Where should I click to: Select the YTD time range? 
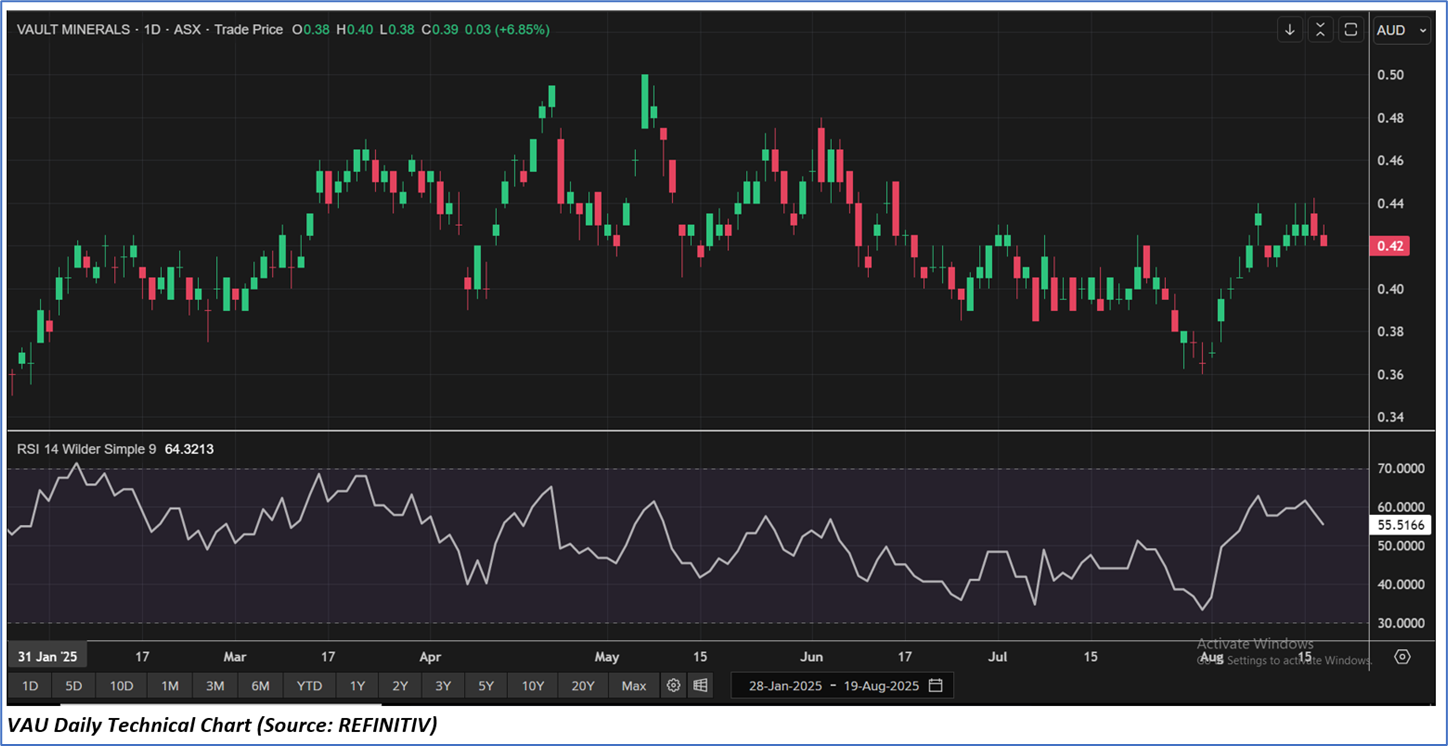(309, 686)
